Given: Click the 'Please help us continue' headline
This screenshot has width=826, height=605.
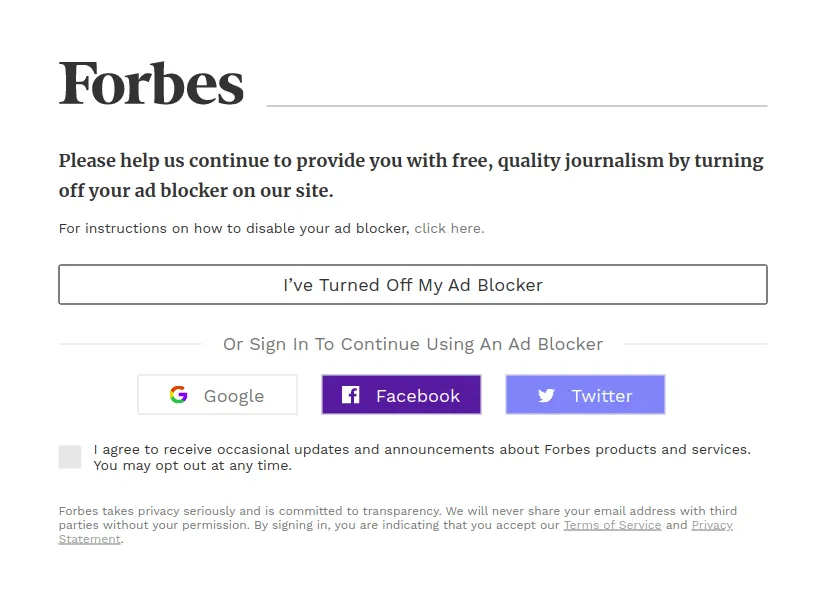Looking at the screenshot, I should point(411,175).
